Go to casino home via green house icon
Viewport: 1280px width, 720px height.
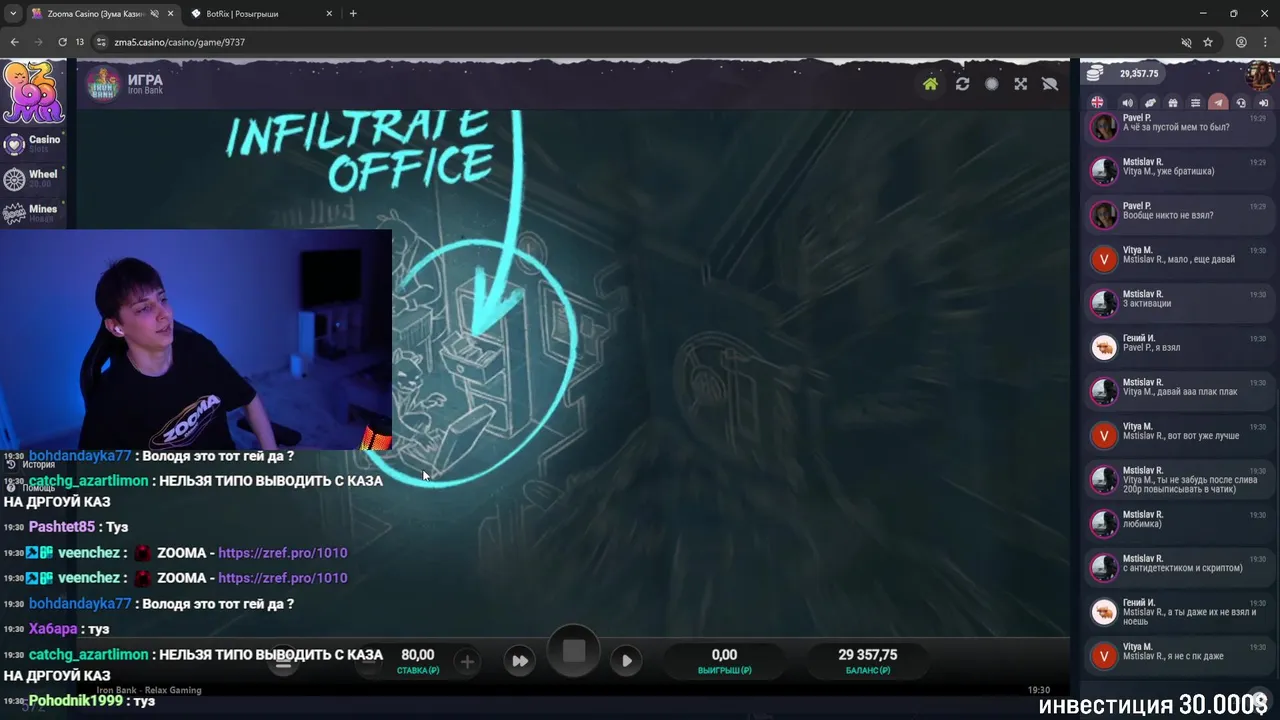(x=930, y=84)
